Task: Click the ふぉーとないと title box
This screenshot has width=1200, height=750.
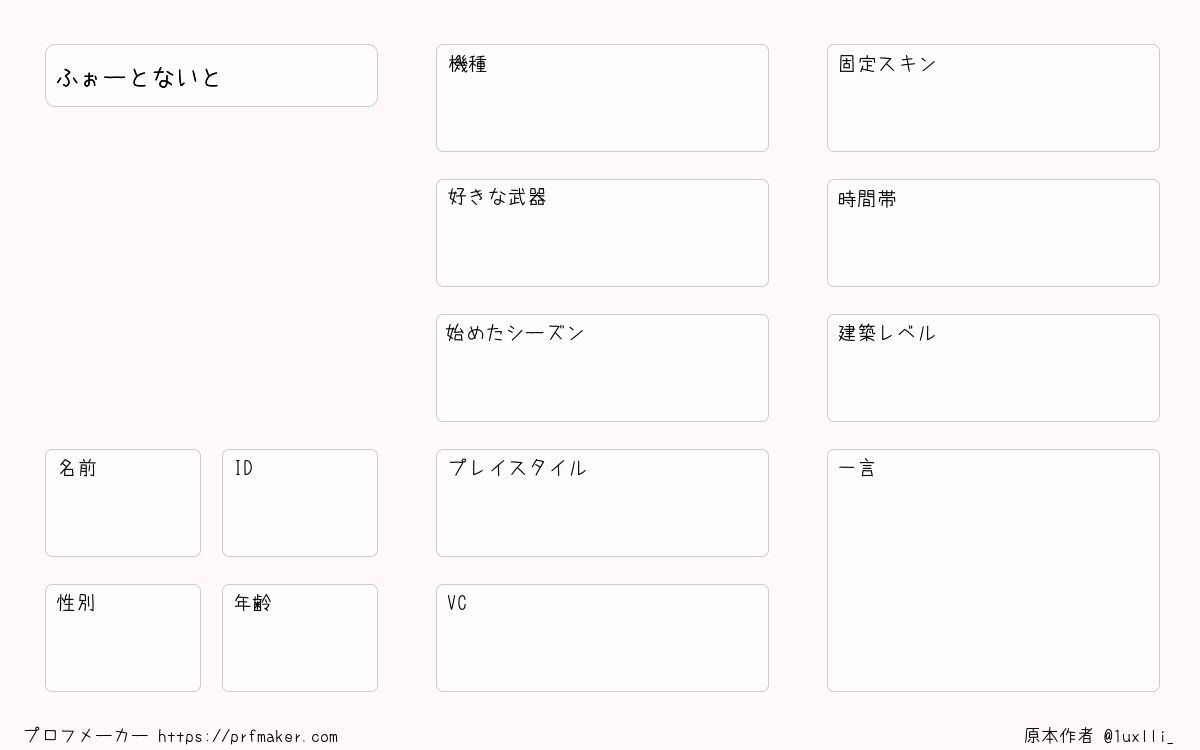Action: (x=211, y=75)
